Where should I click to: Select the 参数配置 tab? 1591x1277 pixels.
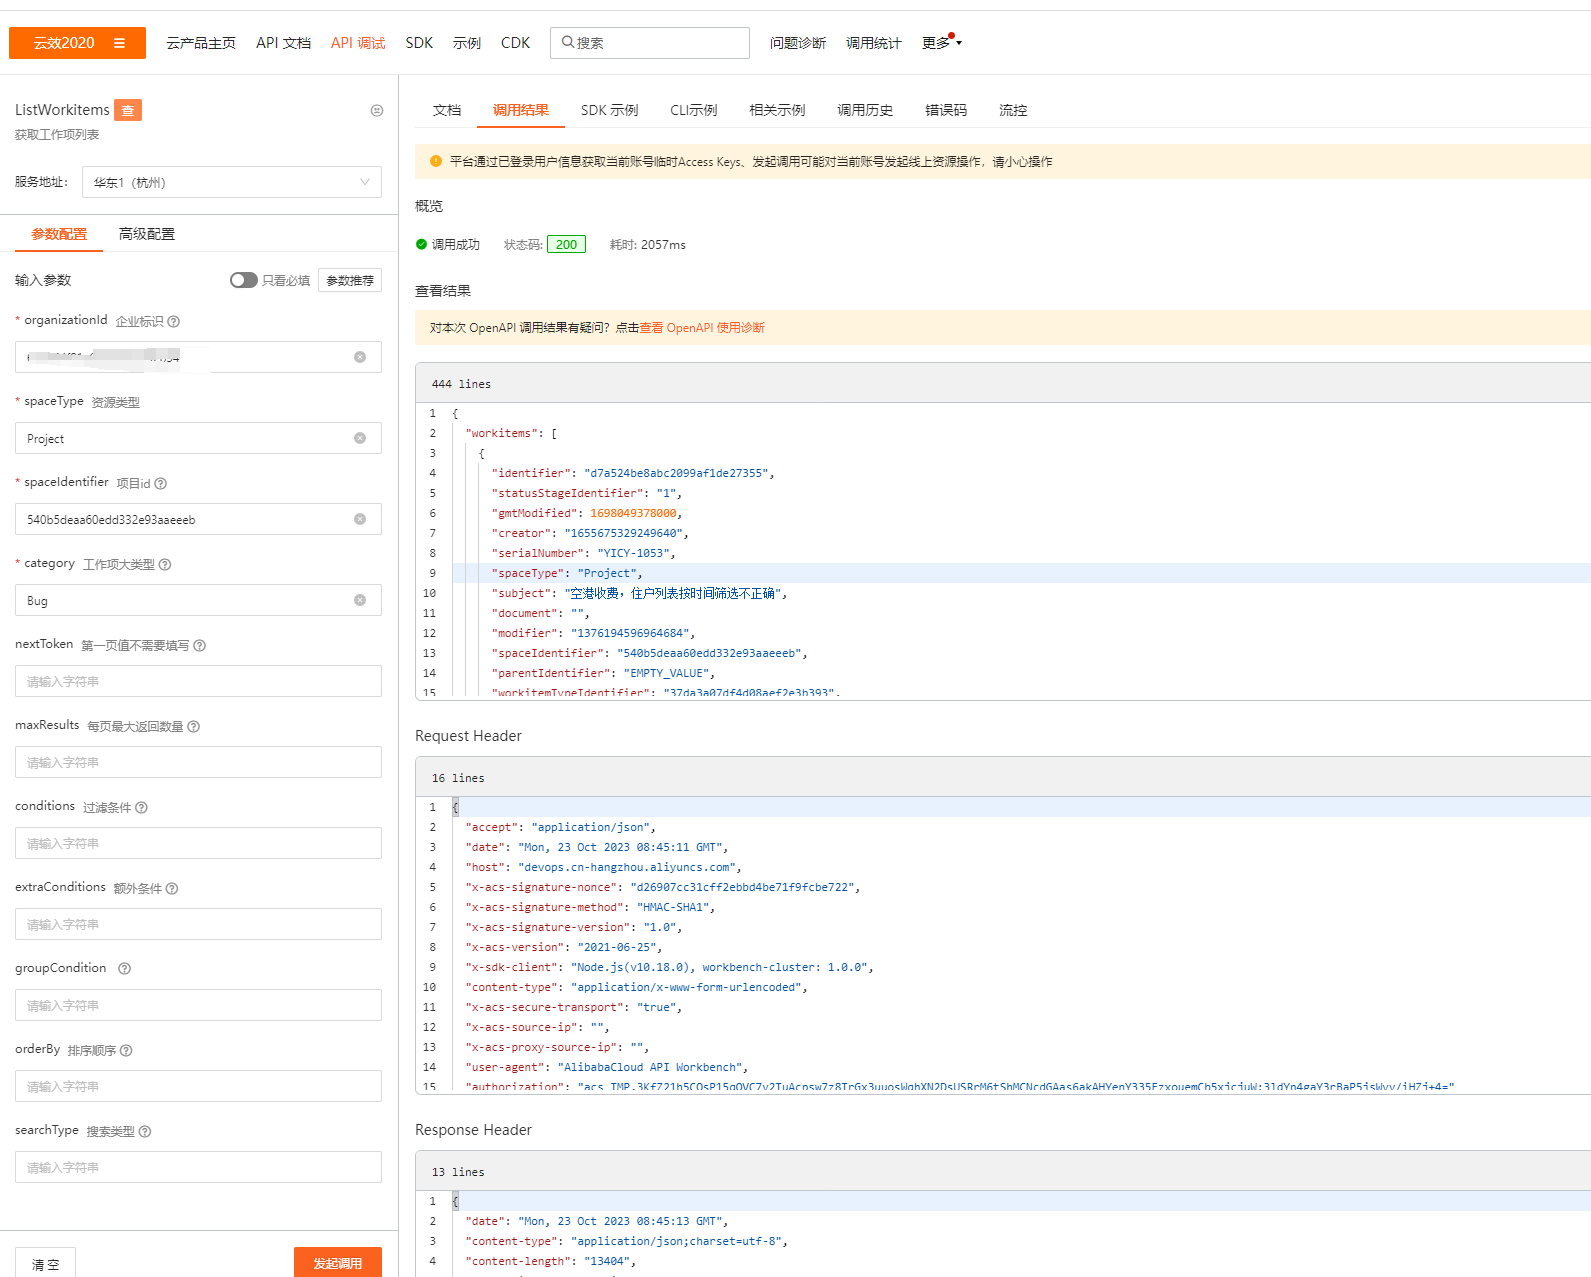[x=59, y=234]
